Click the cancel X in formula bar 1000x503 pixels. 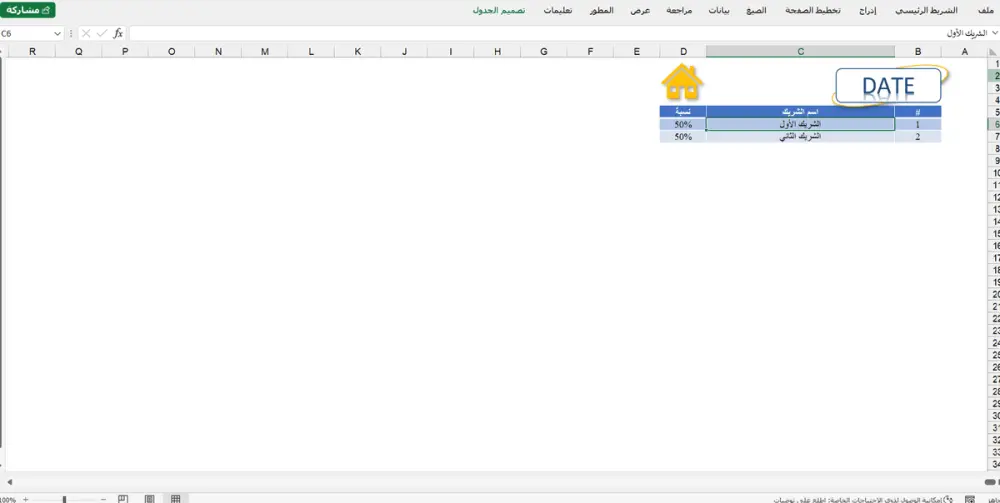tap(86, 33)
